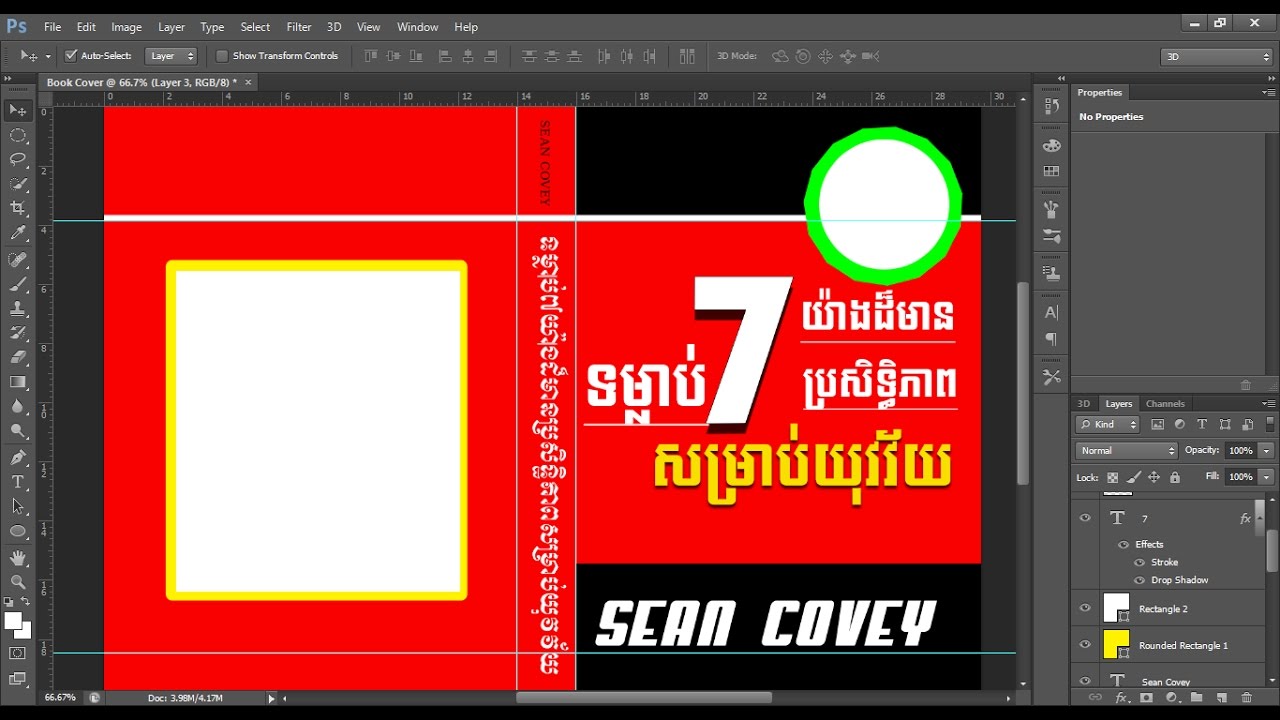Open the Layers panel flyout menu

tap(1268, 403)
